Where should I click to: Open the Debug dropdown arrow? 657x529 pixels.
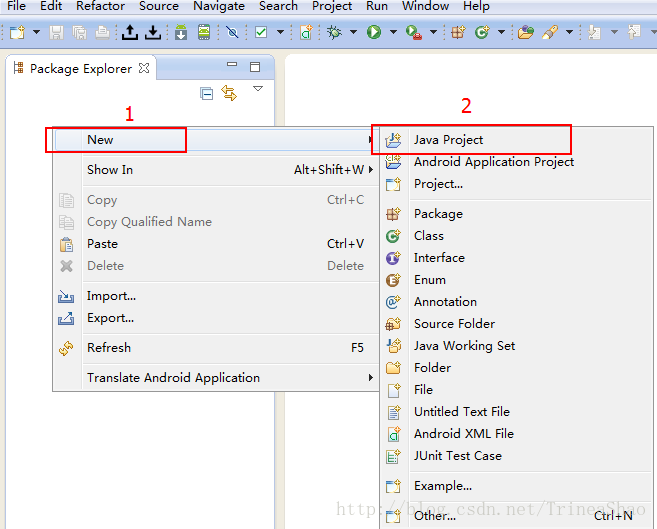(x=353, y=32)
